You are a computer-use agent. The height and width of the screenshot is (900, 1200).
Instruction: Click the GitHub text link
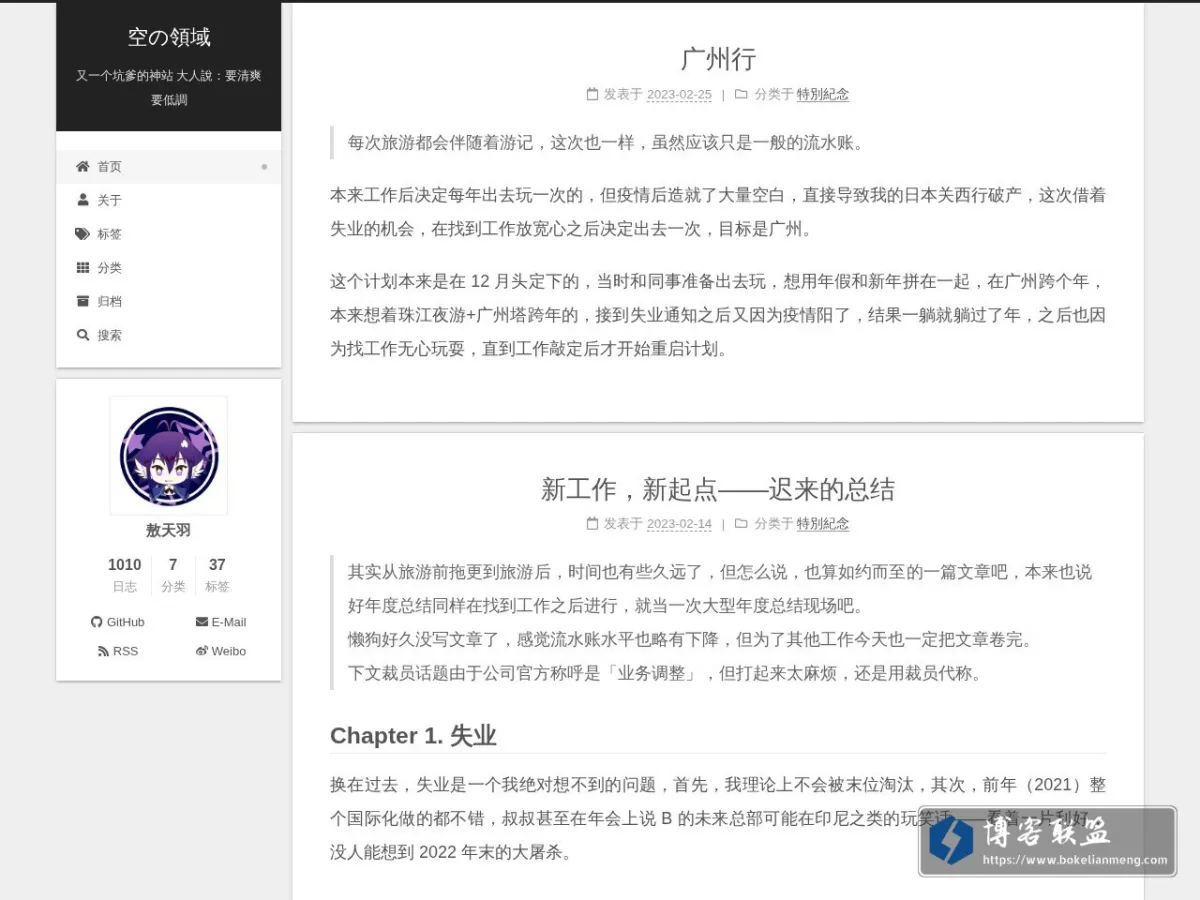(x=126, y=622)
